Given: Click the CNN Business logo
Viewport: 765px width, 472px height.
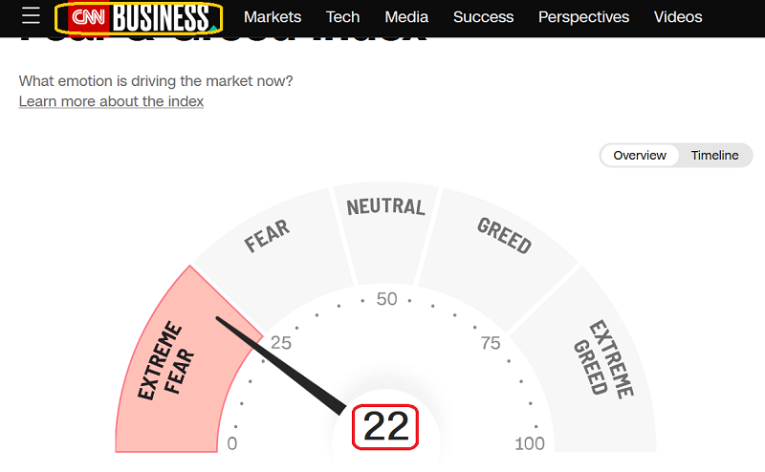Looking at the screenshot, I should (139, 17).
